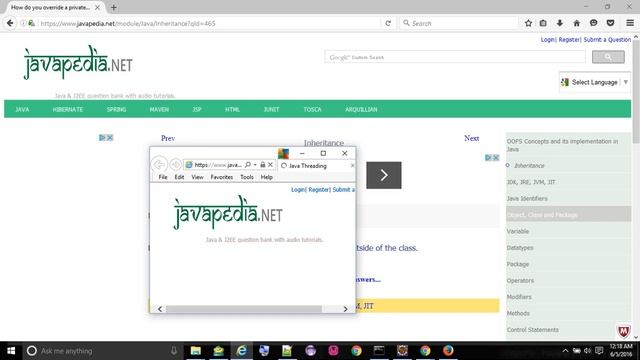This screenshot has height=360, width=640.
Task: Show hidden system tray icons
Action: pyautogui.click(x=565, y=351)
